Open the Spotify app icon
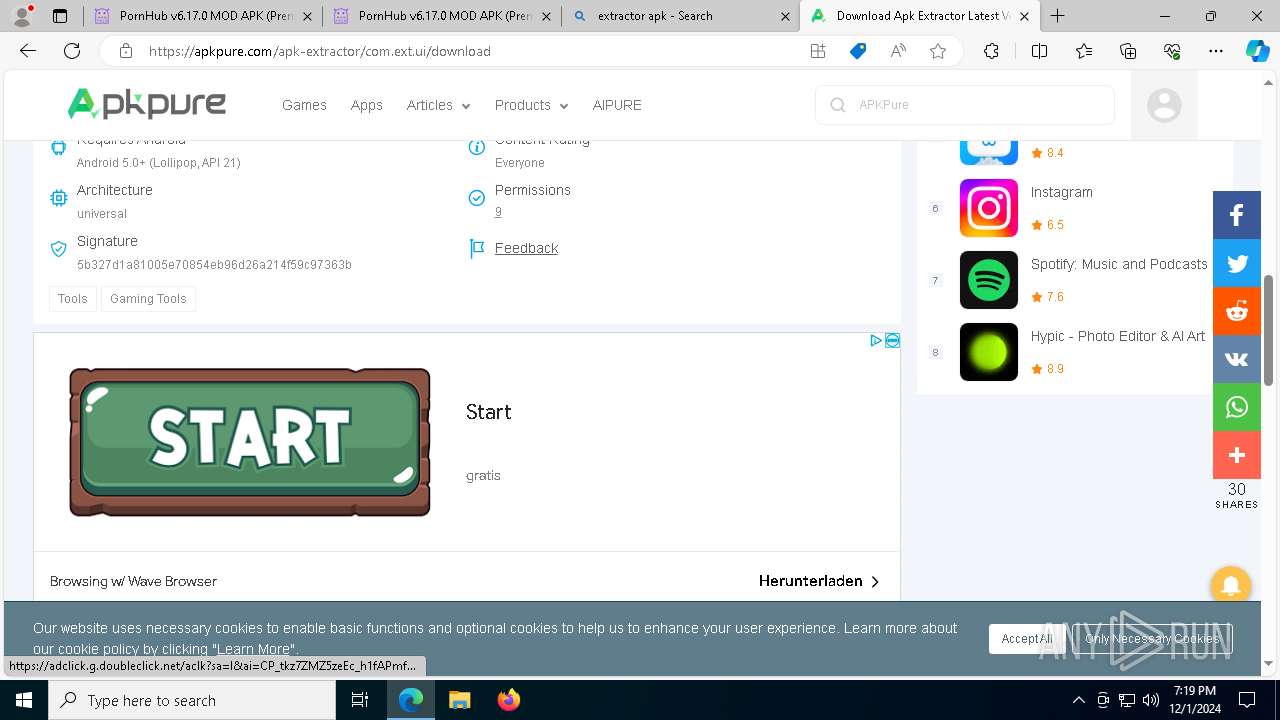 [989, 280]
